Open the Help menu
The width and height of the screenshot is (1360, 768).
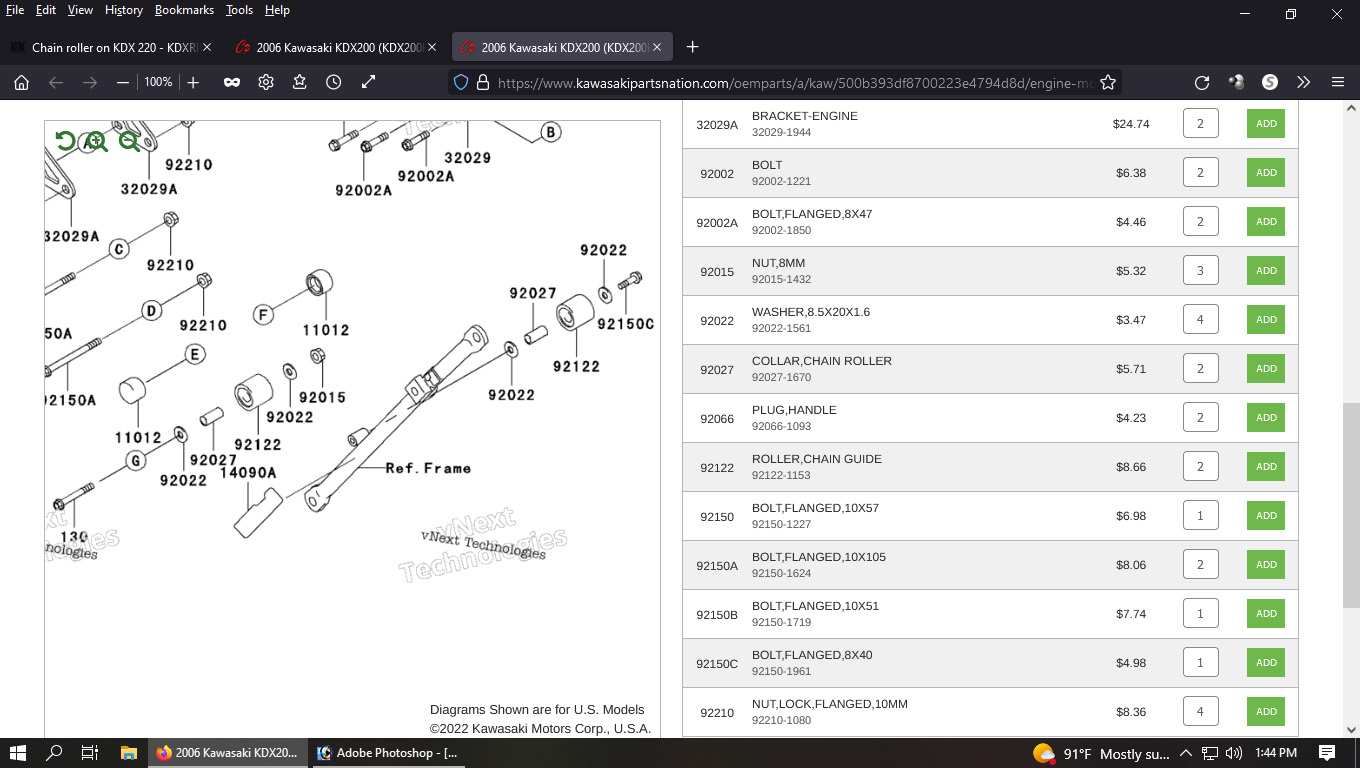[x=277, y=10]
